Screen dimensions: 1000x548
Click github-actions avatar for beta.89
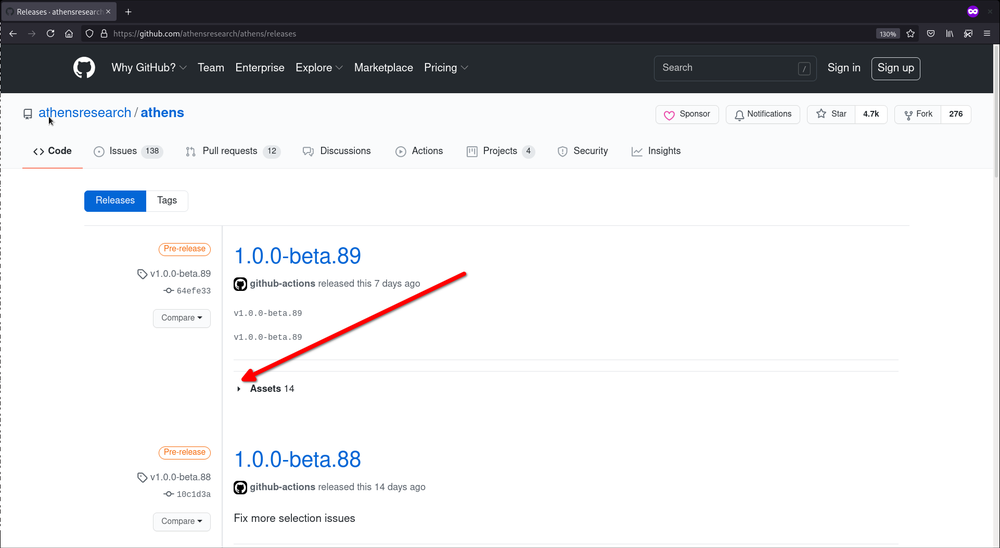(240, 284)
